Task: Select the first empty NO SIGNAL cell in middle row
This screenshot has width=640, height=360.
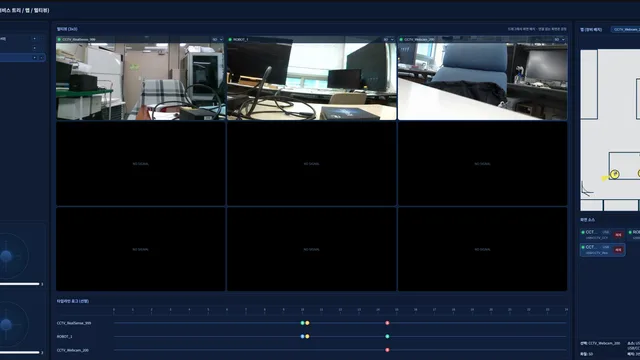Action: pyautogui.click(x=140, y=164)
